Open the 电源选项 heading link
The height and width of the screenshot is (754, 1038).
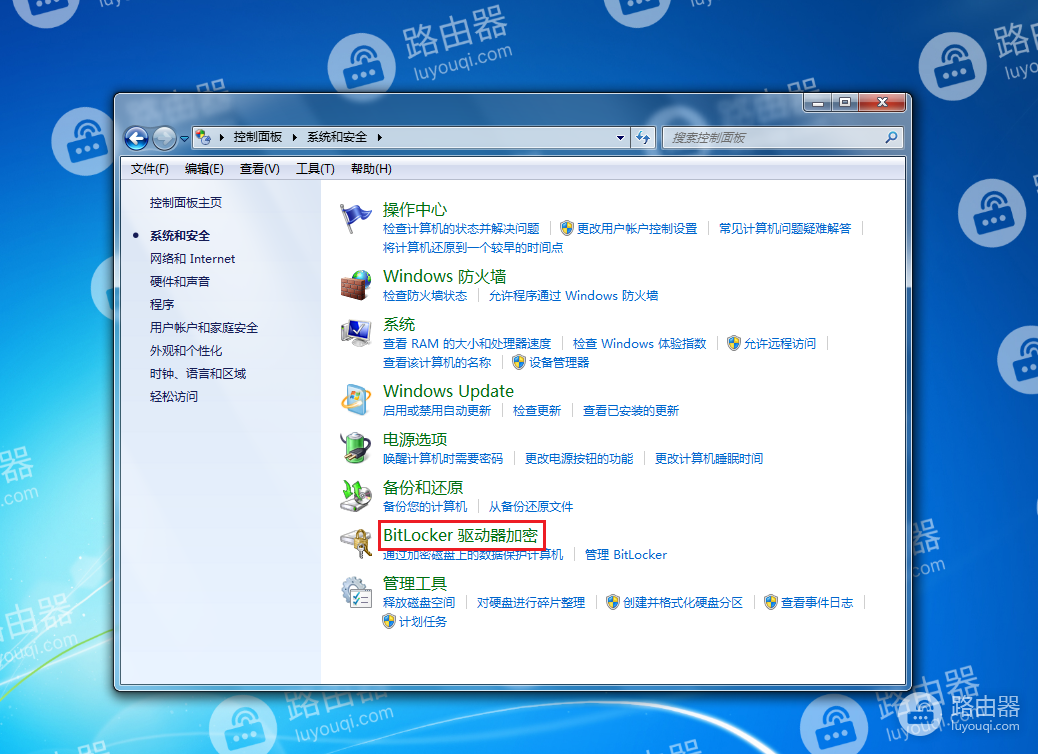[x=415, y=440]
